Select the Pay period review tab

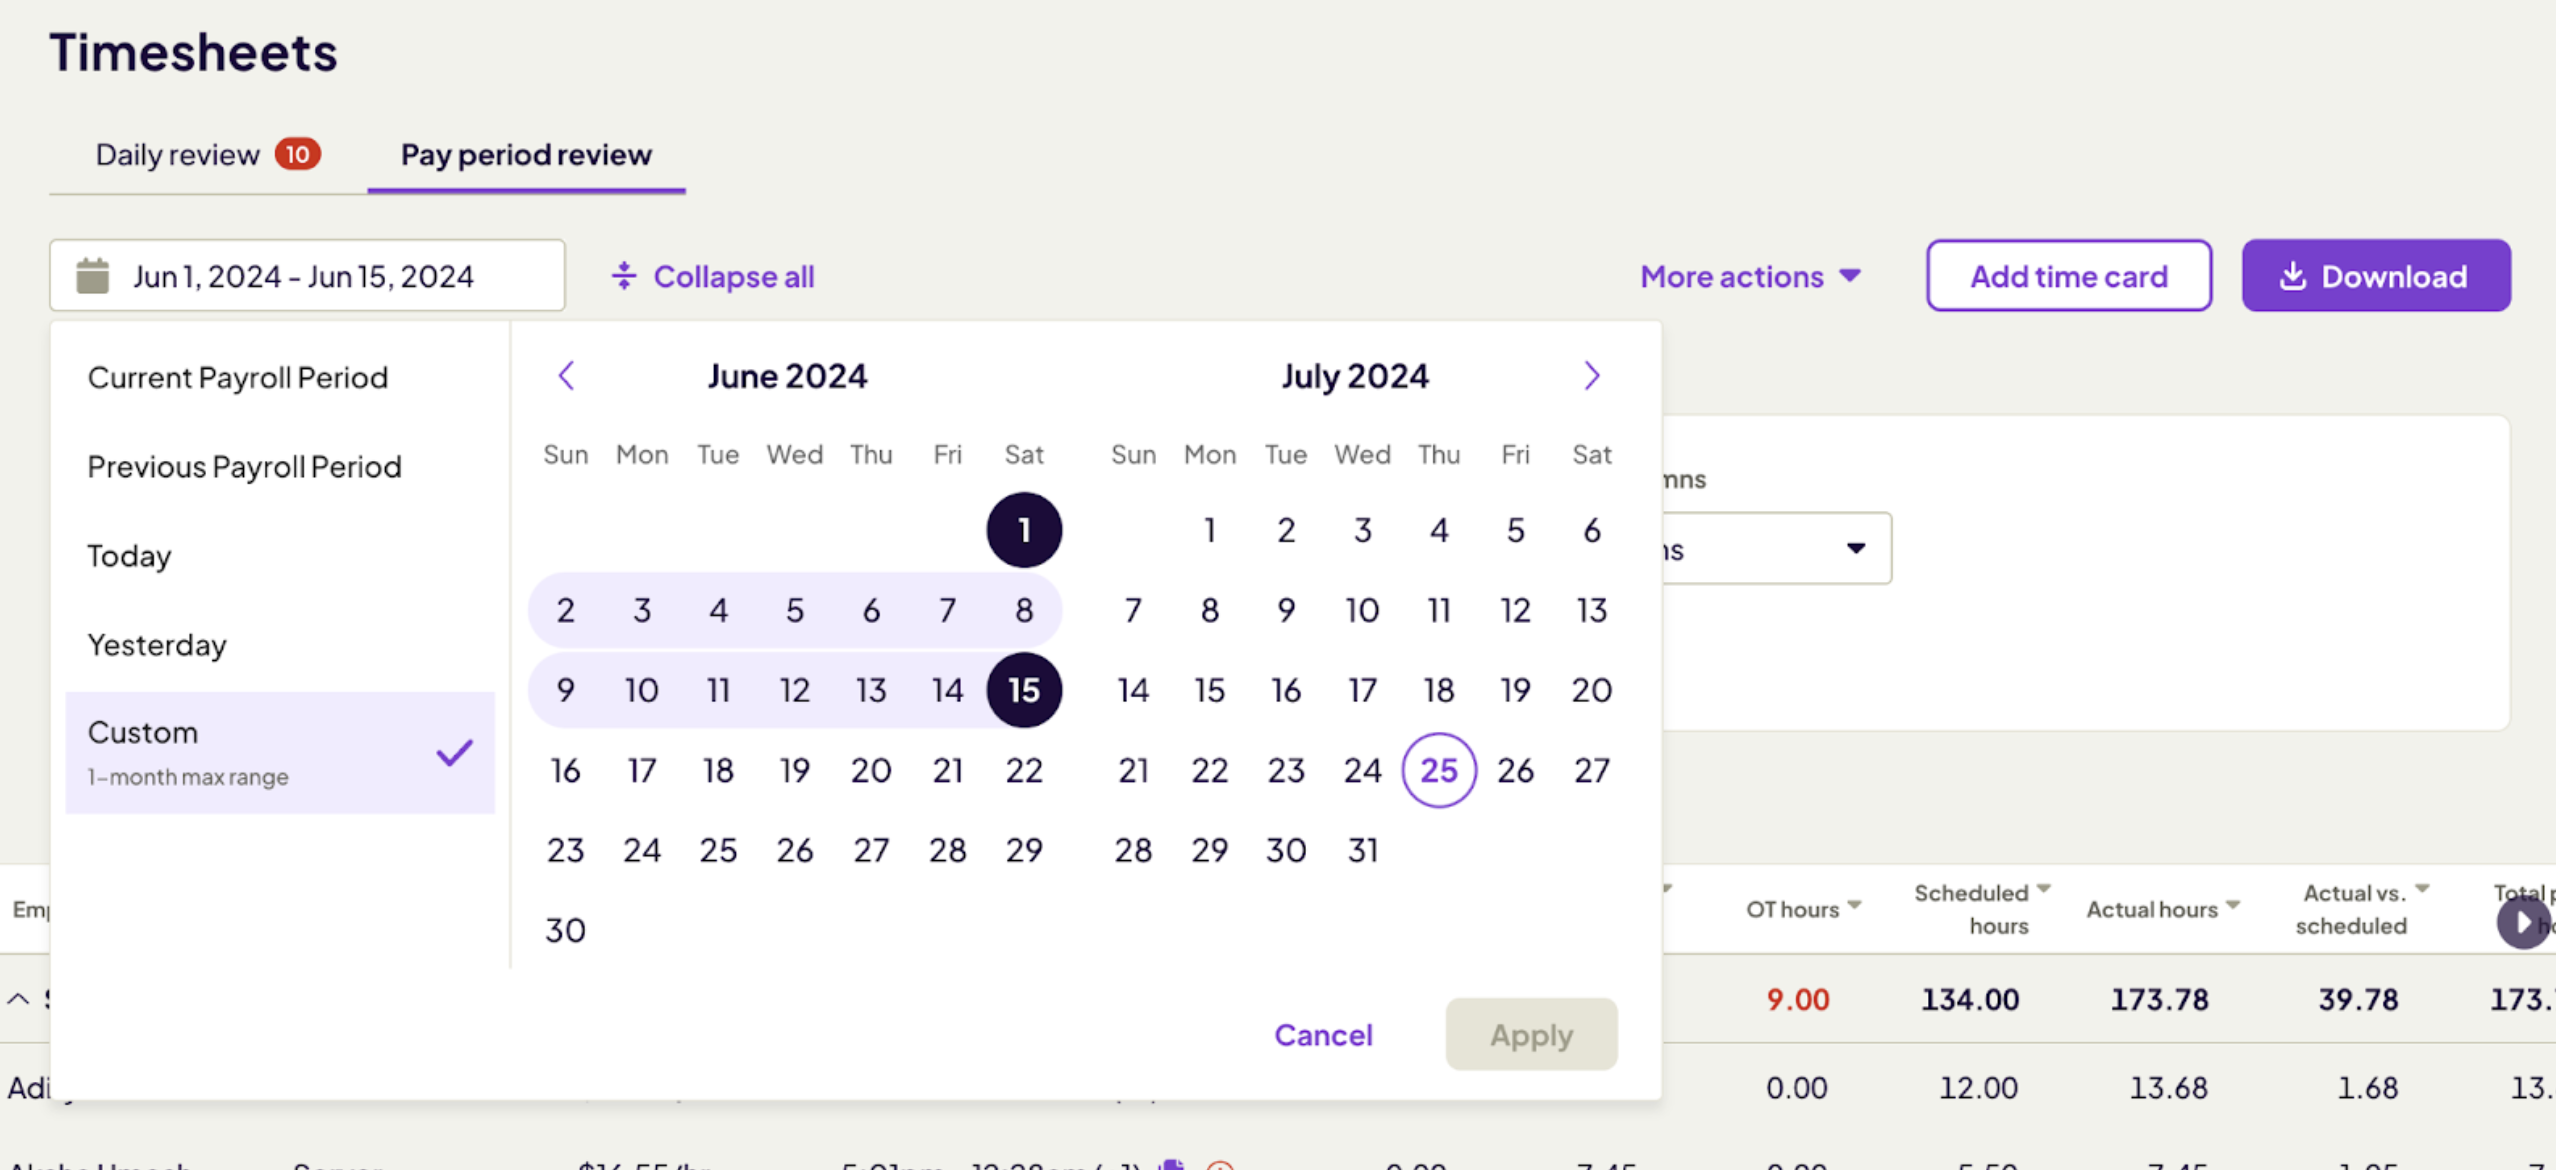pyautogui.click(x=526, y=154)
